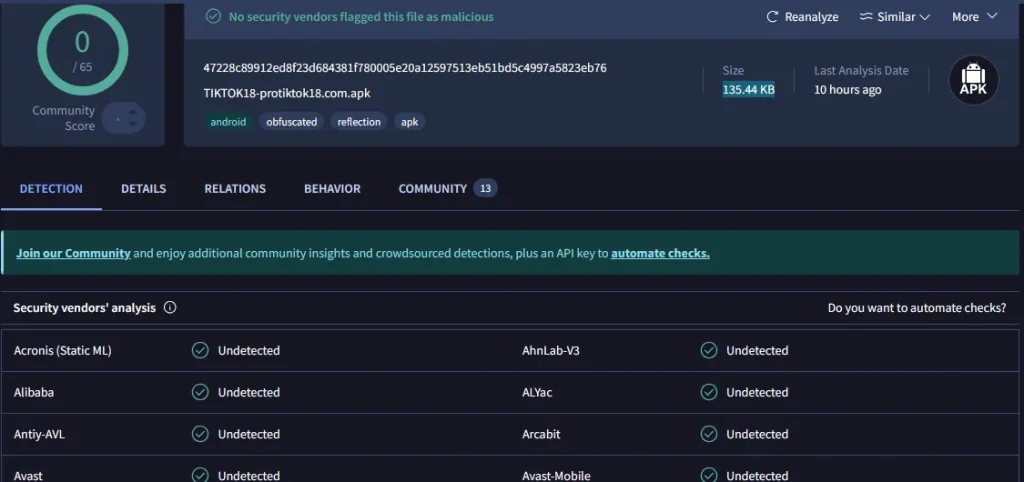Click the vendor name 'ALYac'
The image size is (1024, 482).
[537, 393]
